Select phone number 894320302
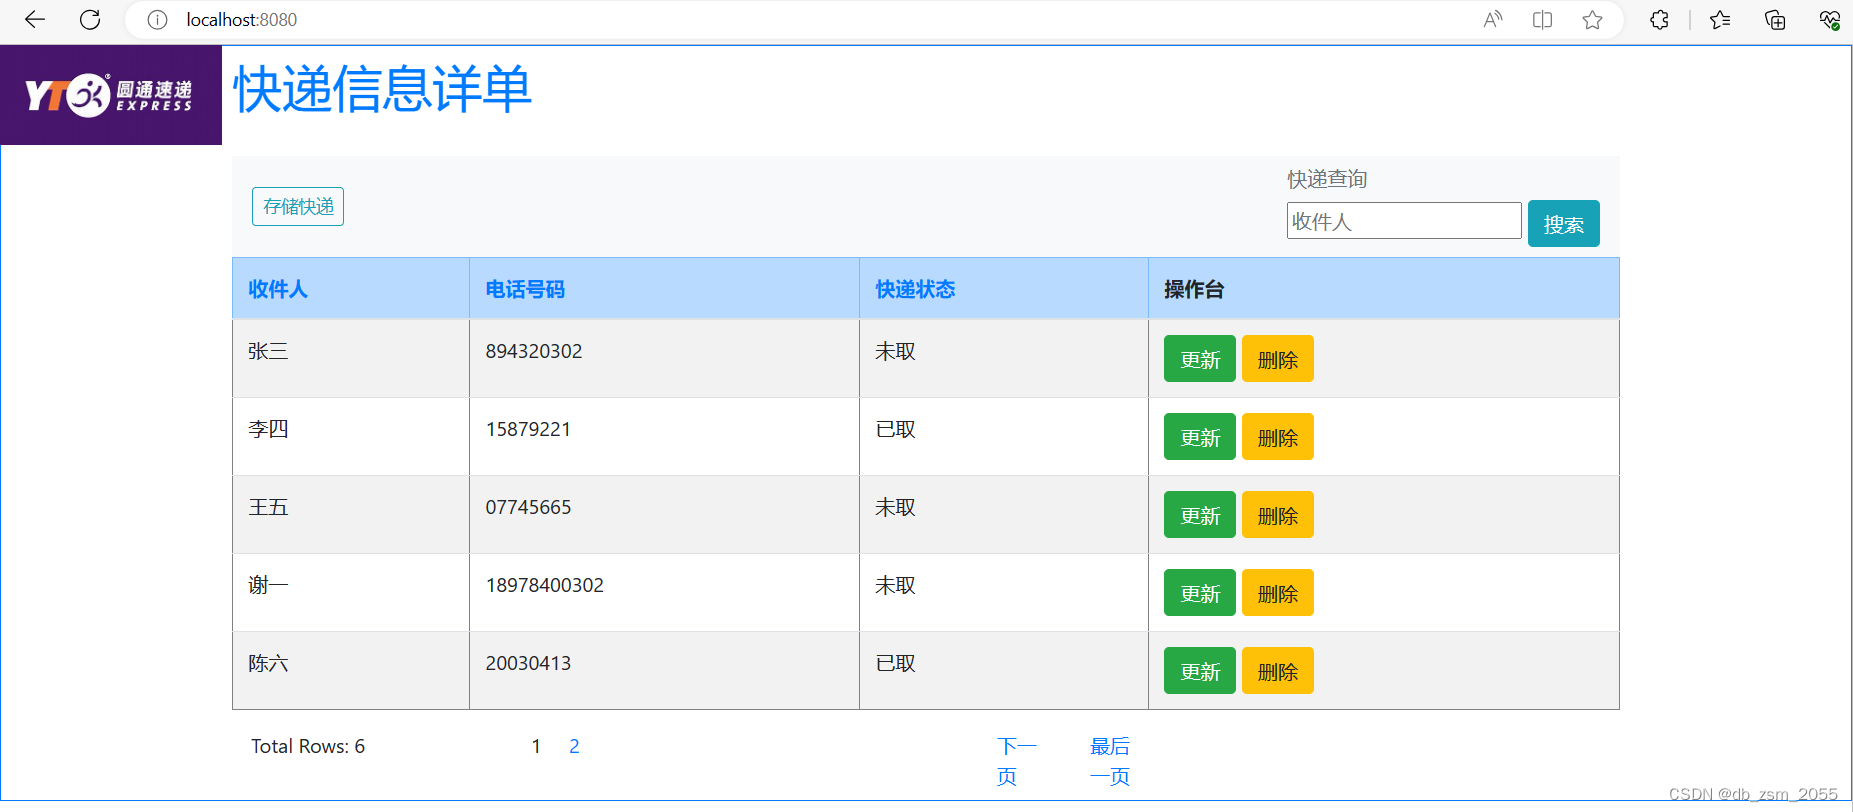1853x812 pixels. [534, 351]
